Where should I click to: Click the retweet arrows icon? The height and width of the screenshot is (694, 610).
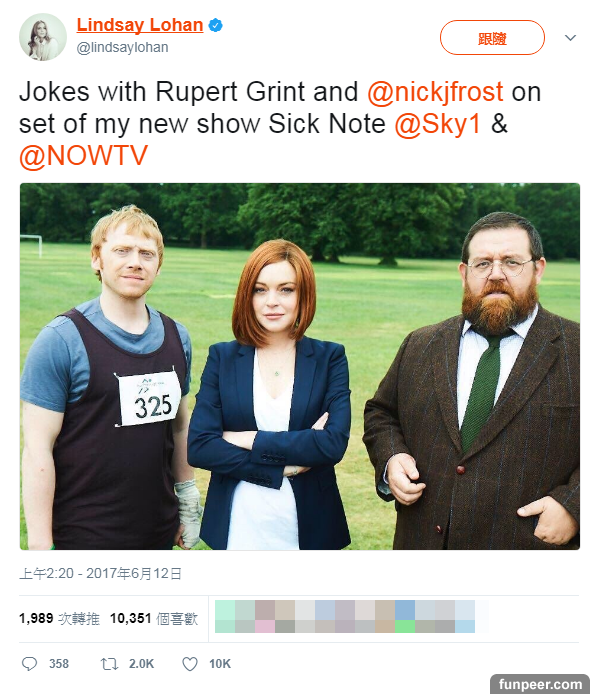[109, 664]
